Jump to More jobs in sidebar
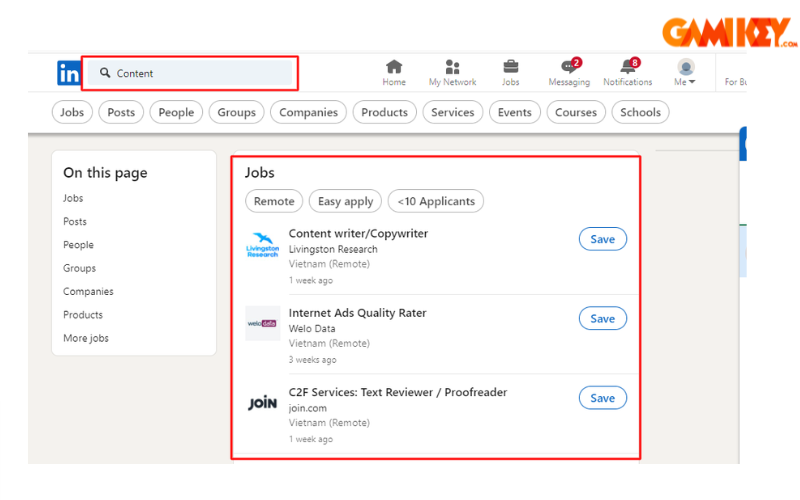 (86, 338)
